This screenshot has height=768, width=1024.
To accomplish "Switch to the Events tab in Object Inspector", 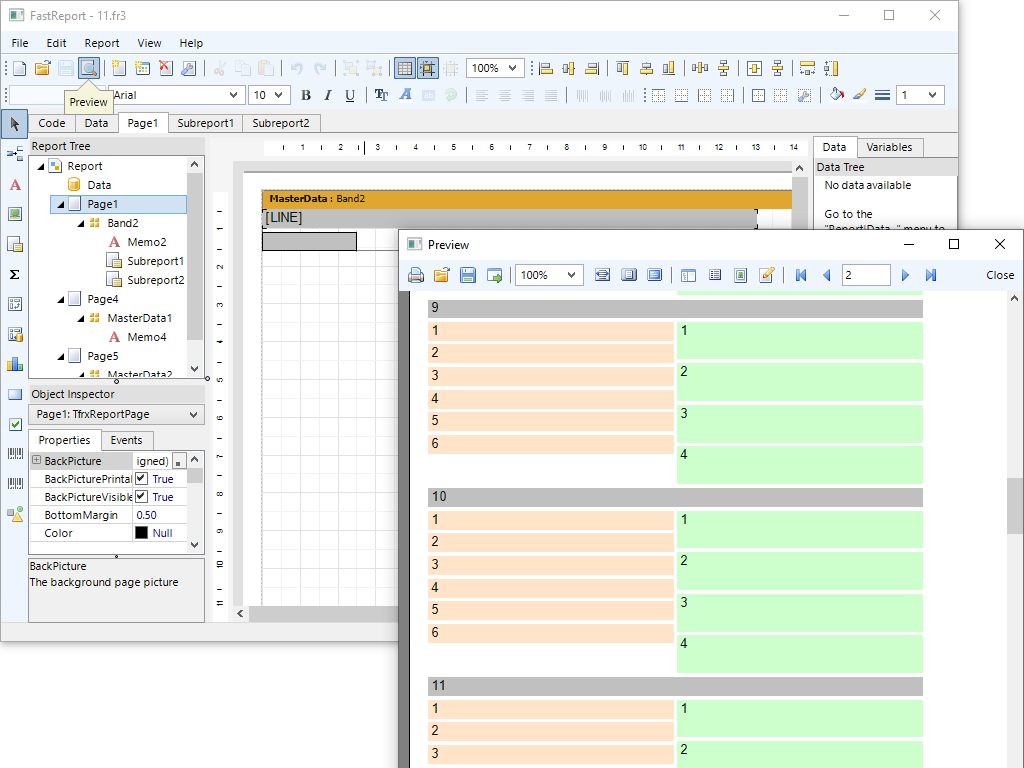I will click(x=126, y=440).
